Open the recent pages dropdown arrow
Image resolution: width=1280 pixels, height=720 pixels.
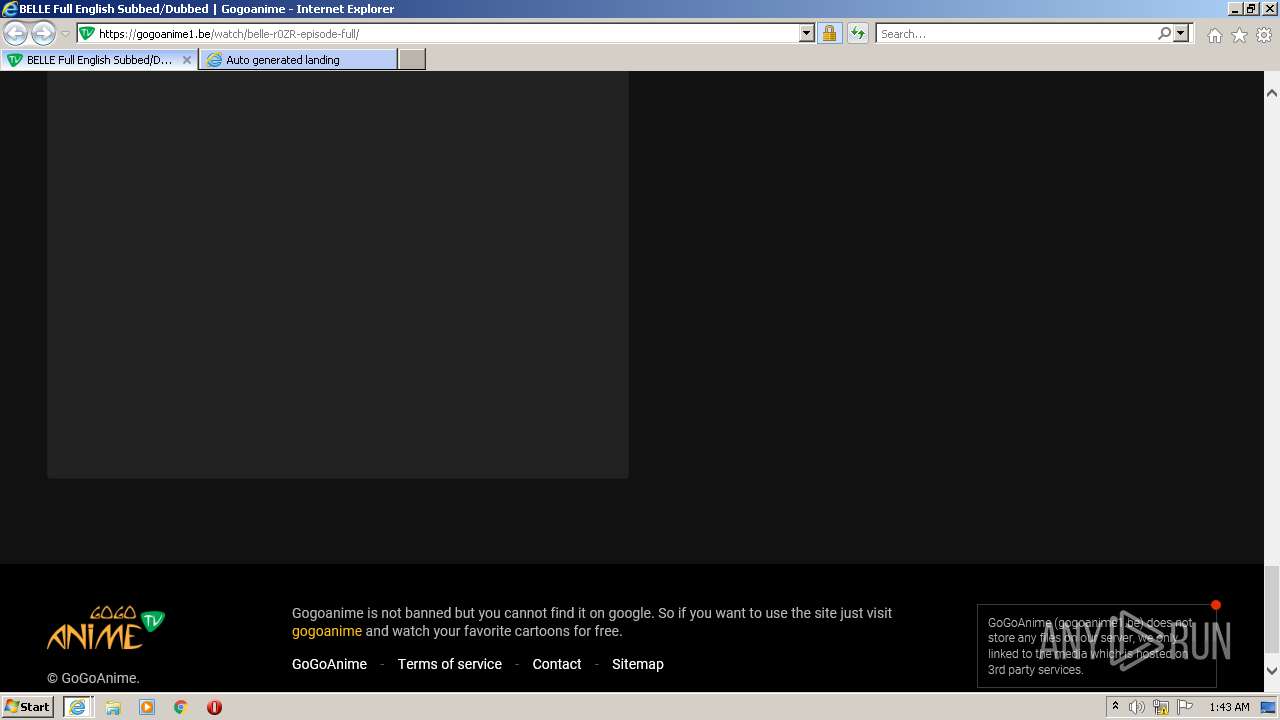point(65,34)
